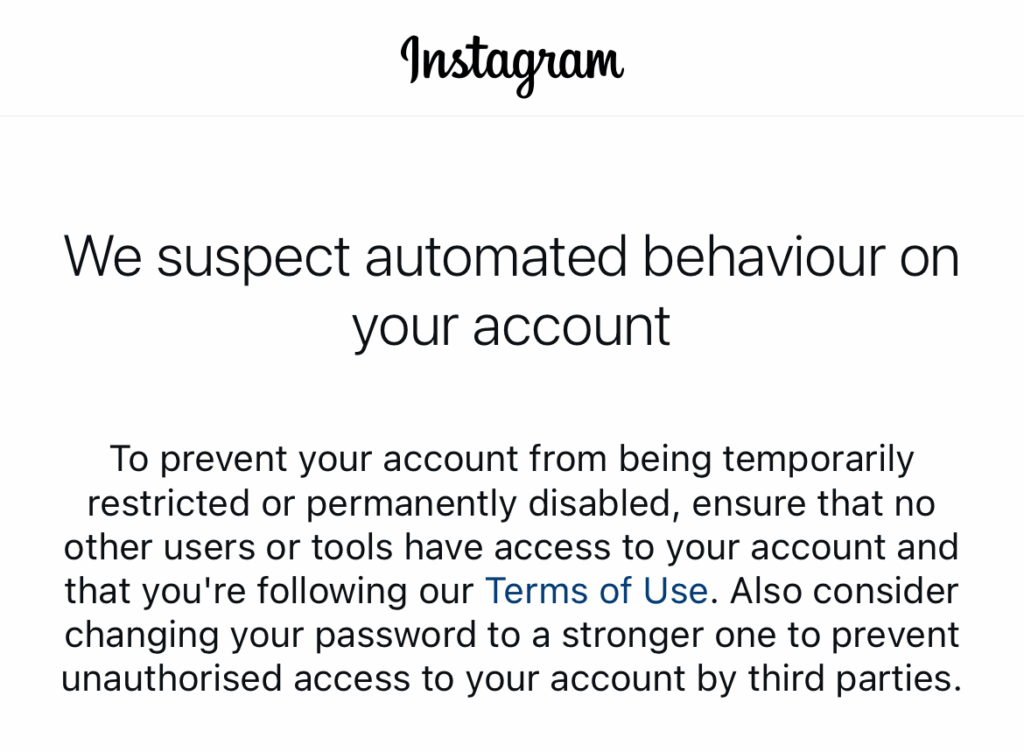Screen dimensions: 1024x752
Task: Click the phrase 'permanently disabled' in the paragraph
Action: click(488, 504)
